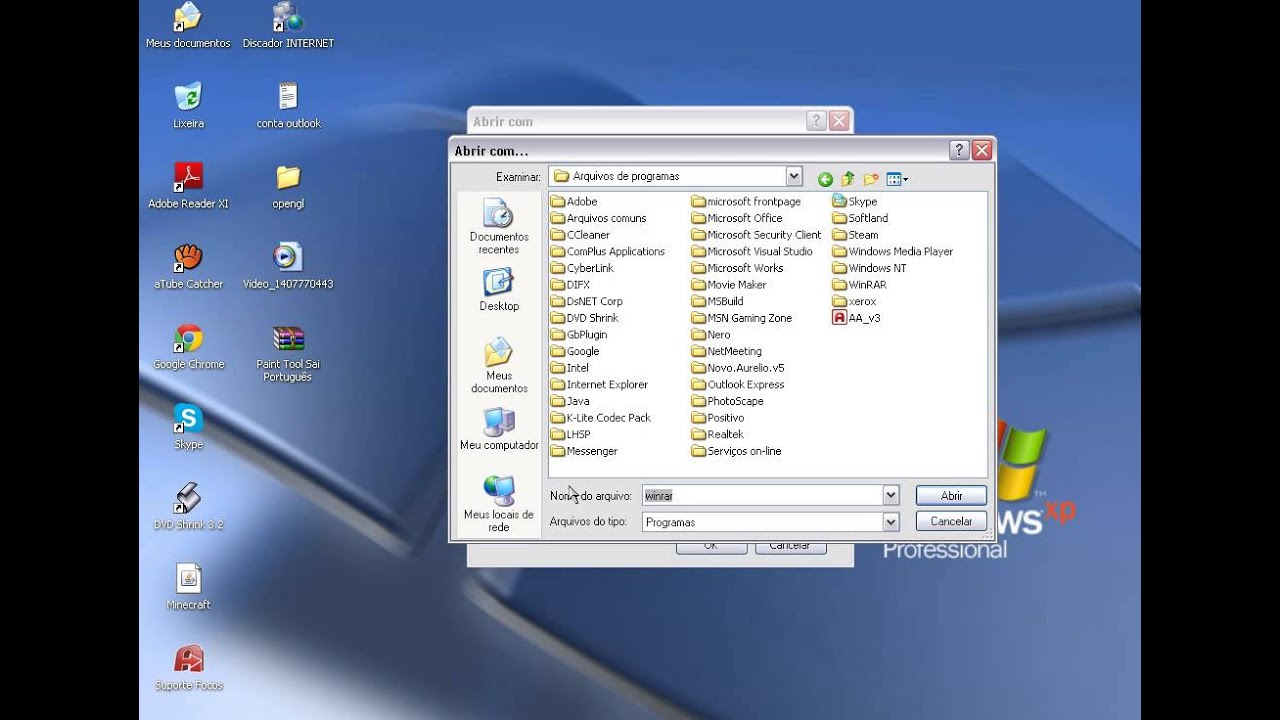The image size is (1280, 720).
Task: Select the Serviços on-line folder
Action: click(x=737, y=451)
